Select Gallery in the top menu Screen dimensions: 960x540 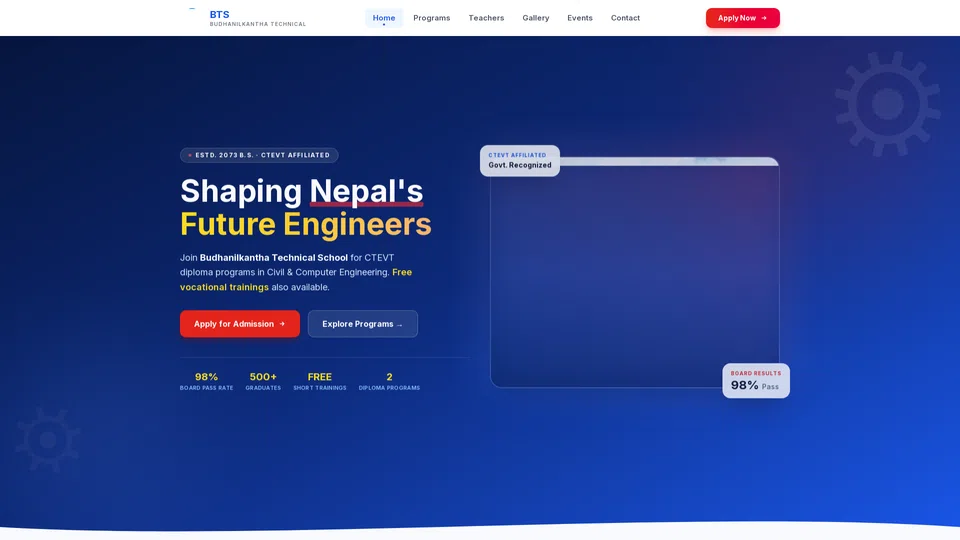(536, 18)
